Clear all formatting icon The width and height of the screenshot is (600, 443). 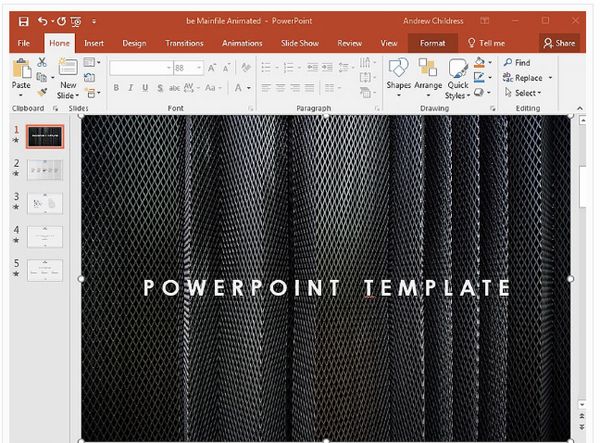(x=246, y=68)
